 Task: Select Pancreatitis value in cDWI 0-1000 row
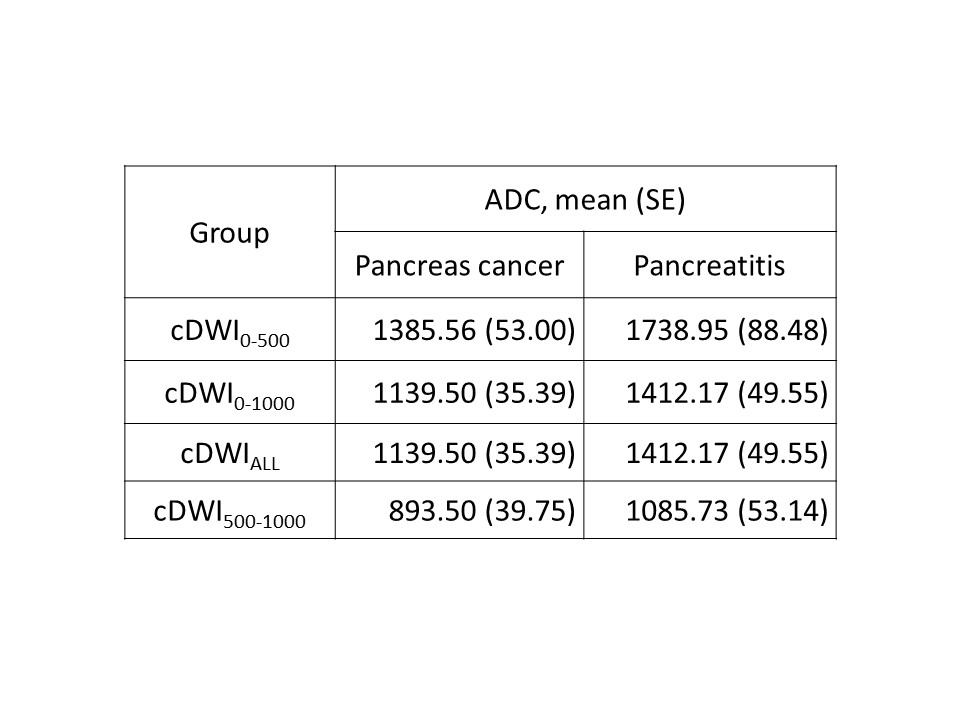point(726,390)
